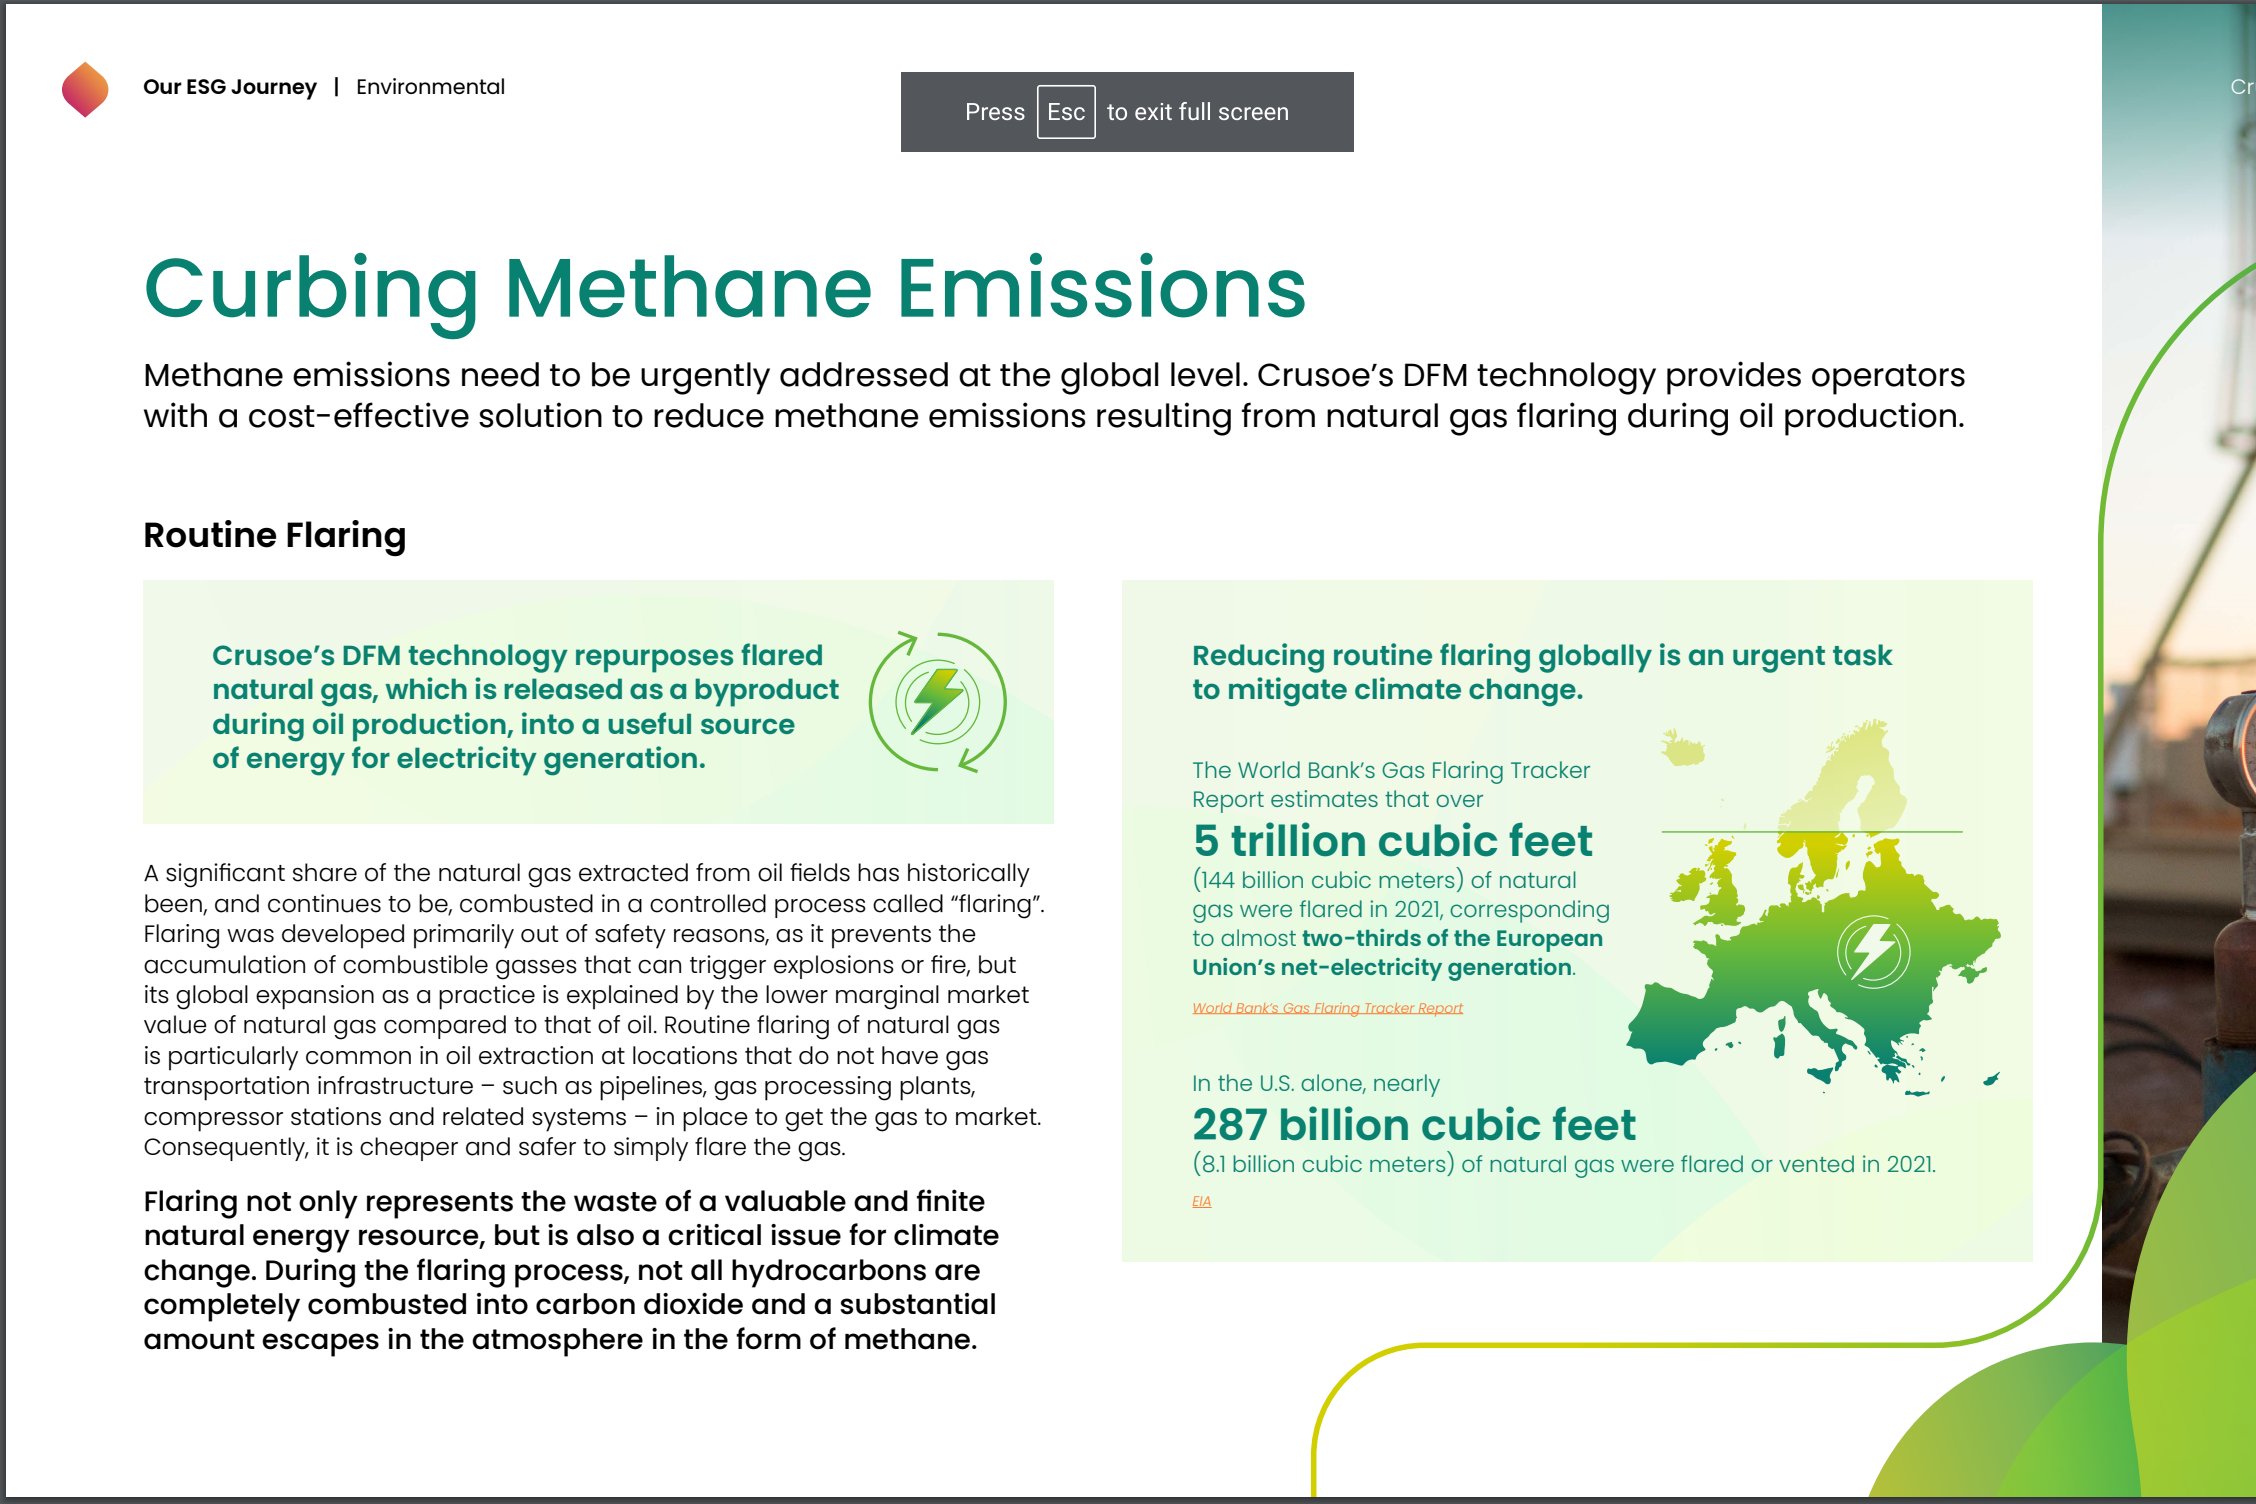
Task: Click the Crusoe's DFM technology green callout text
Action: 525,706
